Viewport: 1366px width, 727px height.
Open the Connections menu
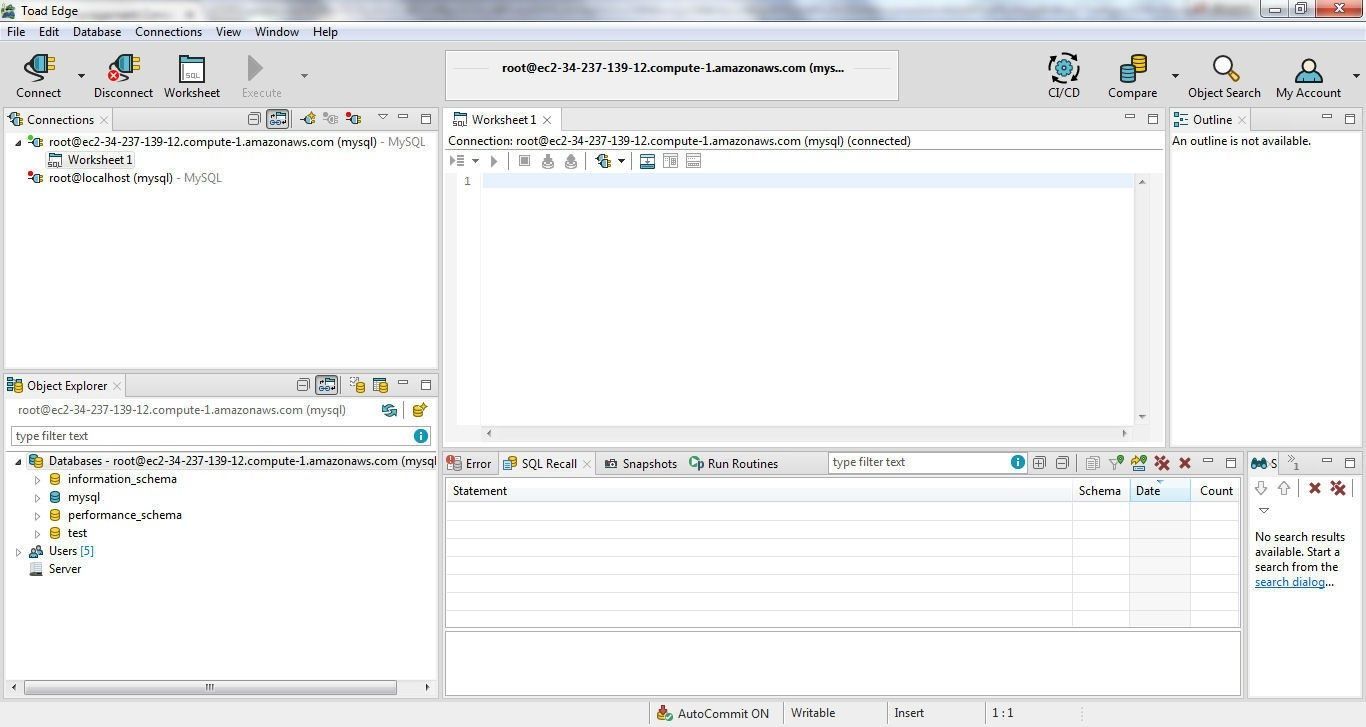click(168, 32)
